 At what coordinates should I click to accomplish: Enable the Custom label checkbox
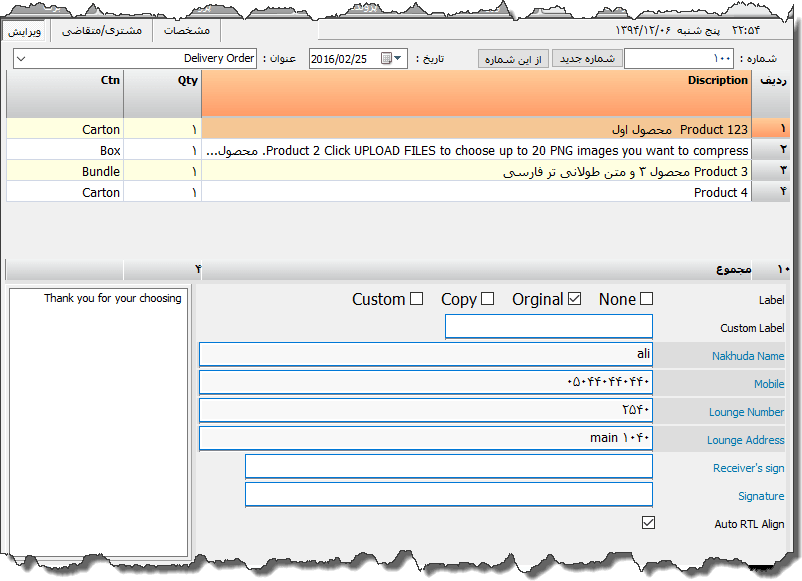click(417, 299)
